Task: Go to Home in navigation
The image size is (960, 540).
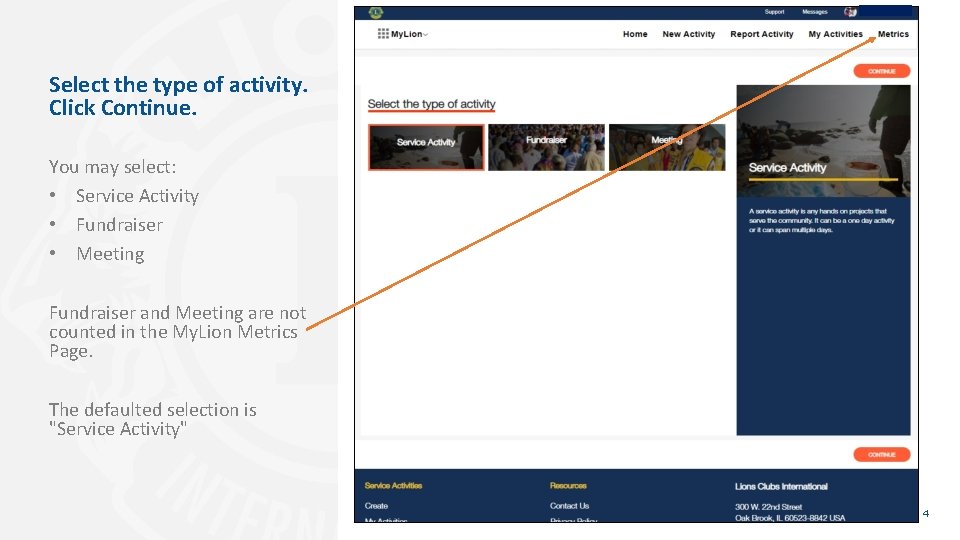Action: pos(635,34)
